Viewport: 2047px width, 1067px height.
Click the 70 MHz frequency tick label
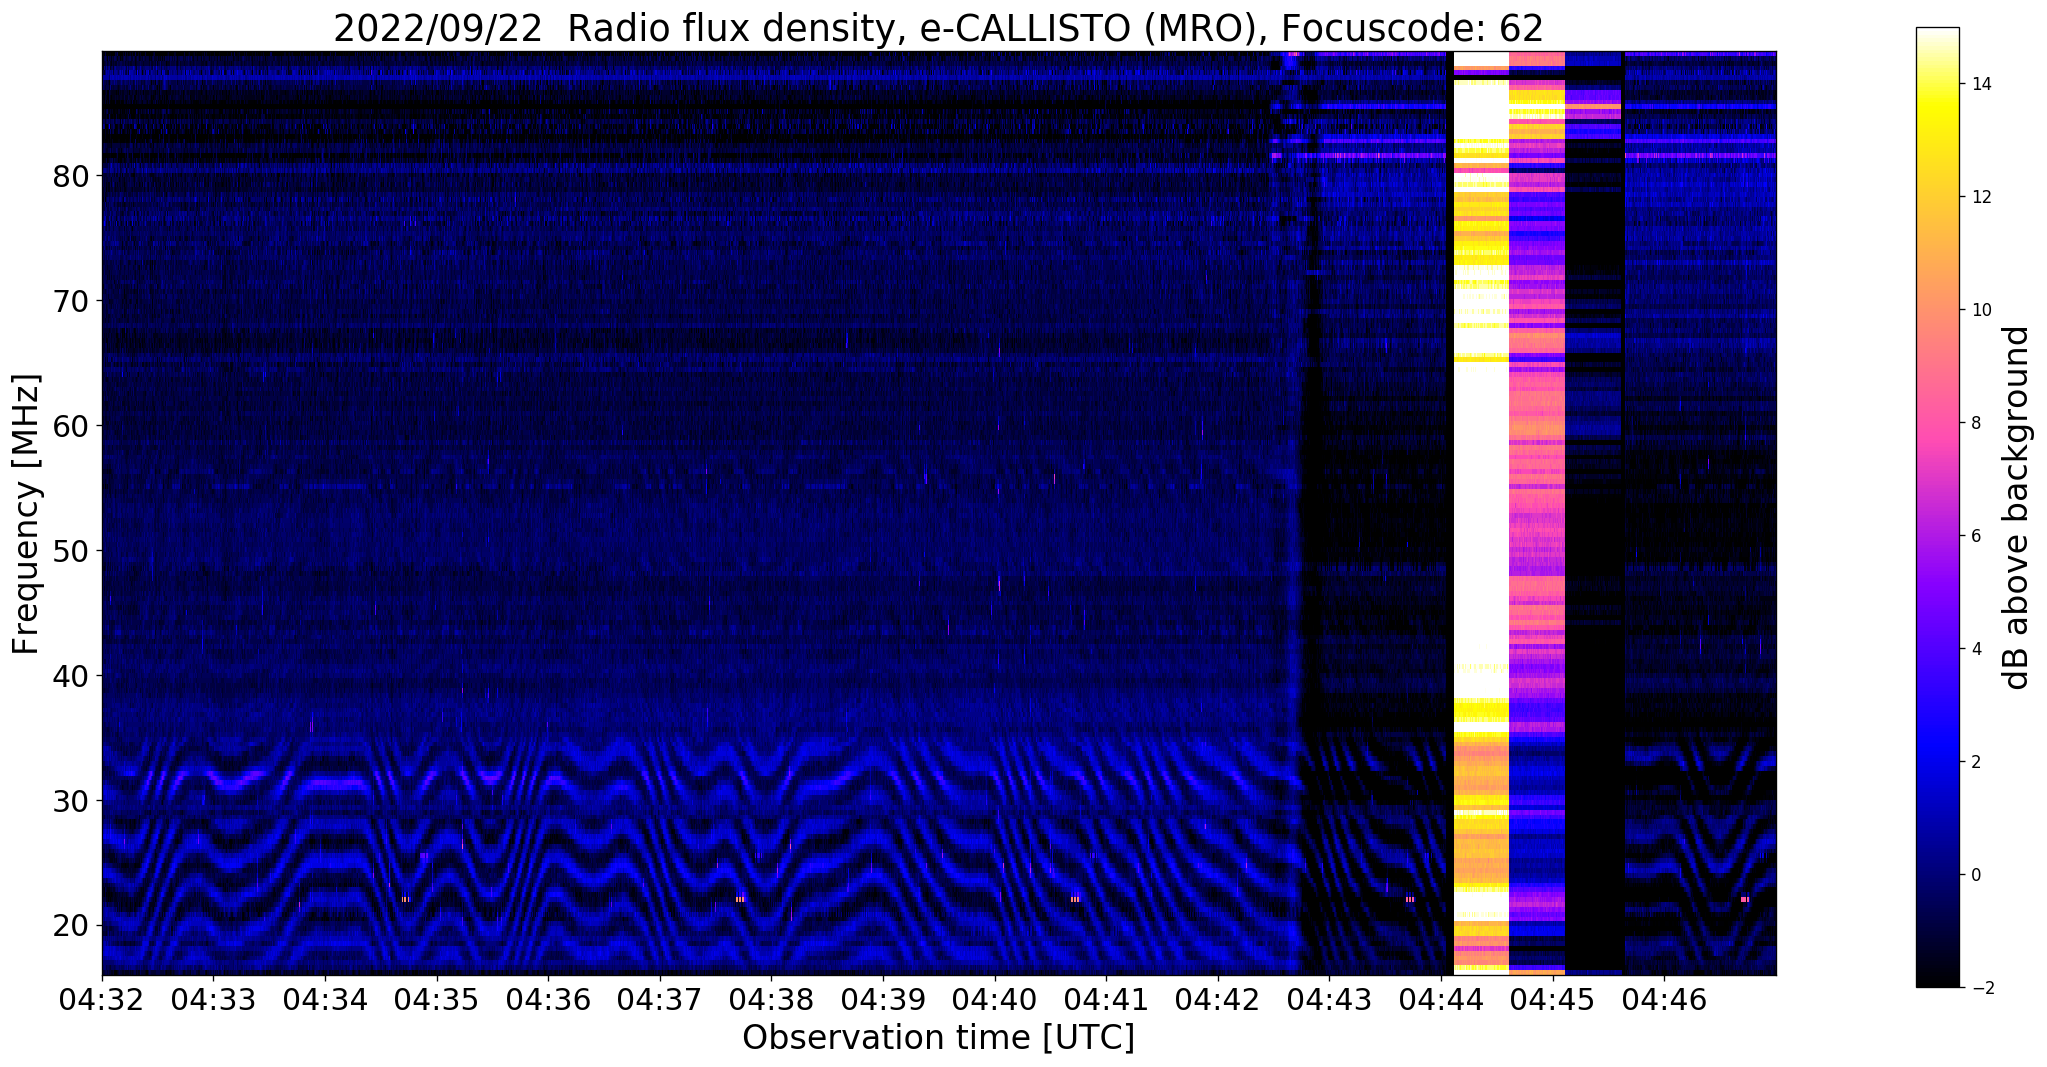point(71,301)
